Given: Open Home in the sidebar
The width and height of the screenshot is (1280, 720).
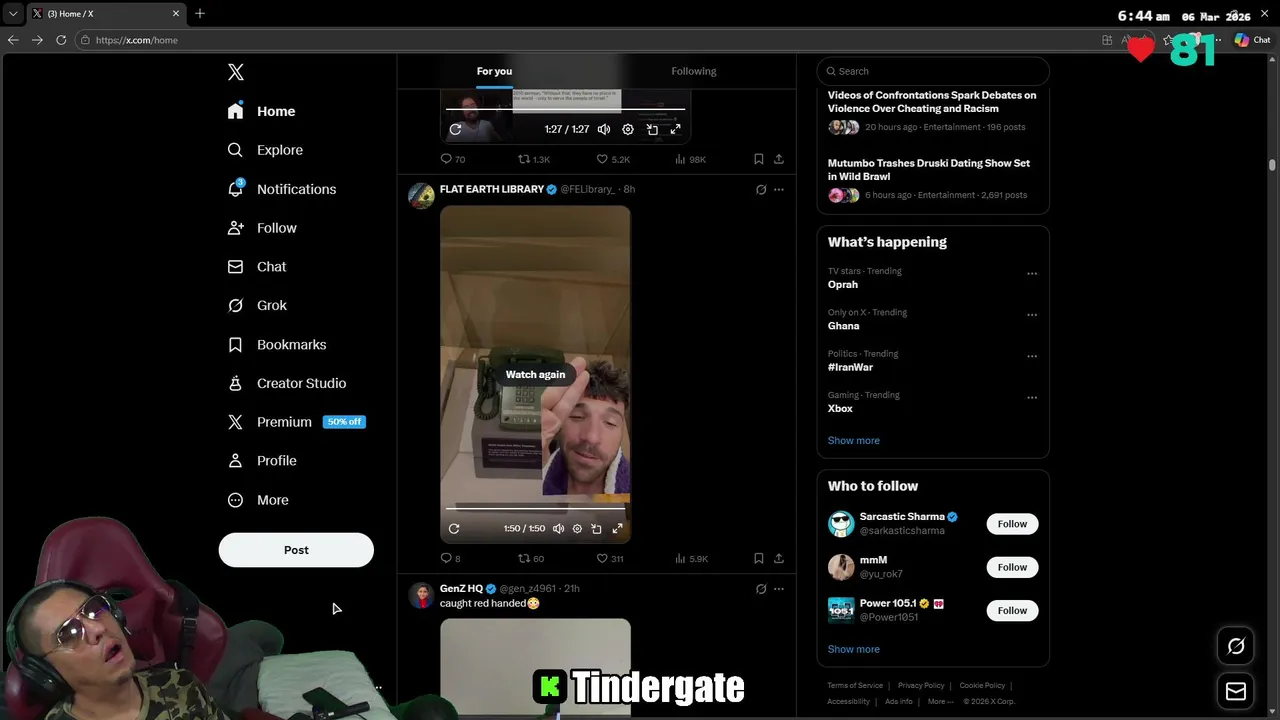Looking at the screenshot, I should point(261,111).
